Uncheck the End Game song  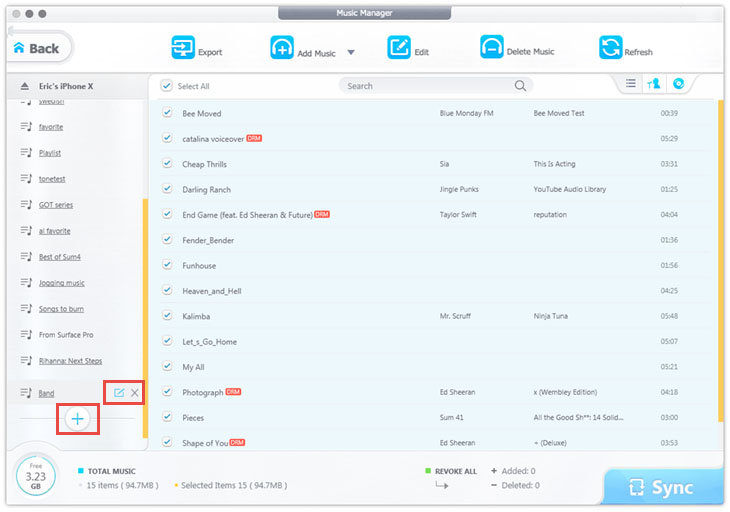(x=167, y=214)
